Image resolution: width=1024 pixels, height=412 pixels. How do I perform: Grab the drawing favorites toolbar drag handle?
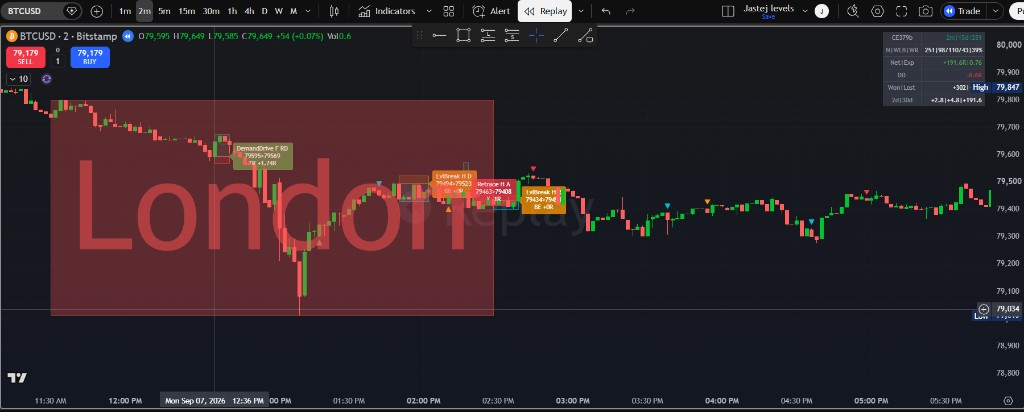click(x=419, y=35)
